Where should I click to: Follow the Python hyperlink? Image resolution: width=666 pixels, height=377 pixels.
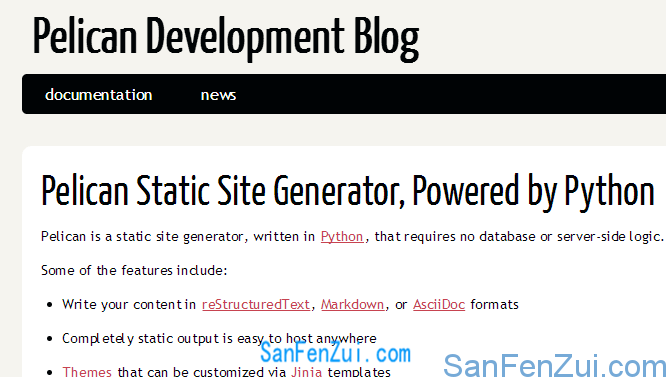click(342, 236)
